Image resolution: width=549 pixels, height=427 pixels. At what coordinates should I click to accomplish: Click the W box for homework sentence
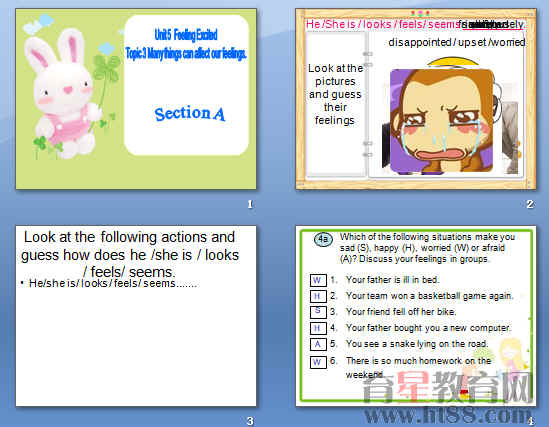318,362
